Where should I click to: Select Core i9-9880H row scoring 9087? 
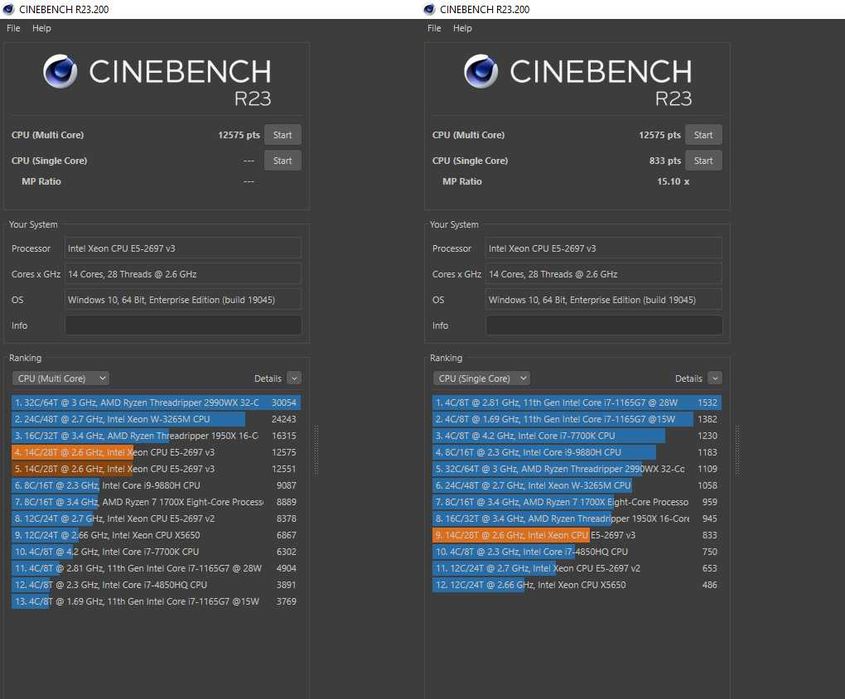tap(156, 486)
